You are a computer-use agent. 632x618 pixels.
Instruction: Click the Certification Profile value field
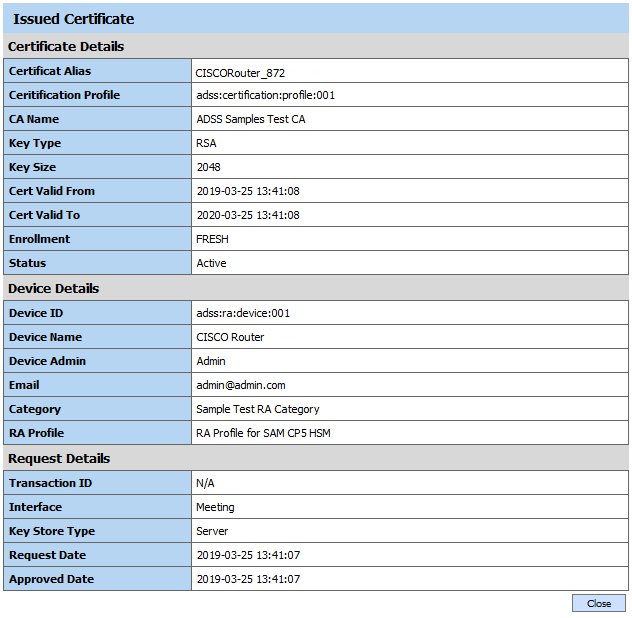(x=265, y=96)
